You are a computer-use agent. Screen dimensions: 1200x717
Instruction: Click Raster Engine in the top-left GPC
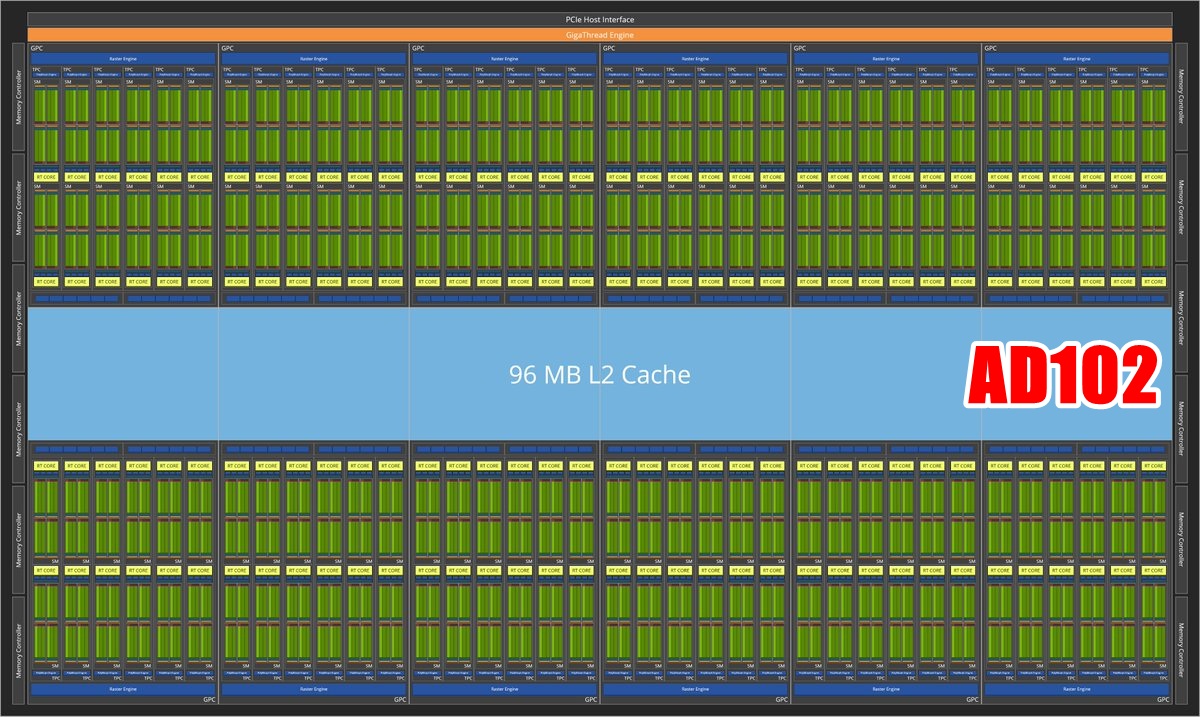[123, 59]
